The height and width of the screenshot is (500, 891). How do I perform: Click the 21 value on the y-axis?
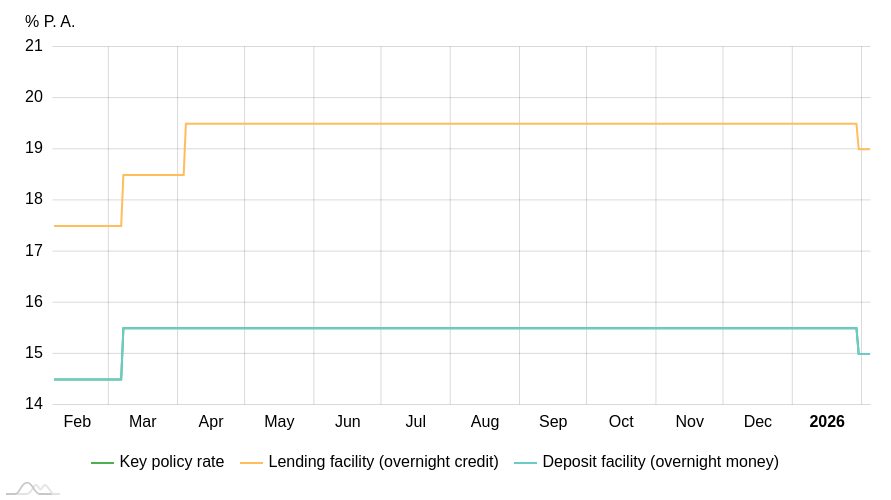click(34, 46)
